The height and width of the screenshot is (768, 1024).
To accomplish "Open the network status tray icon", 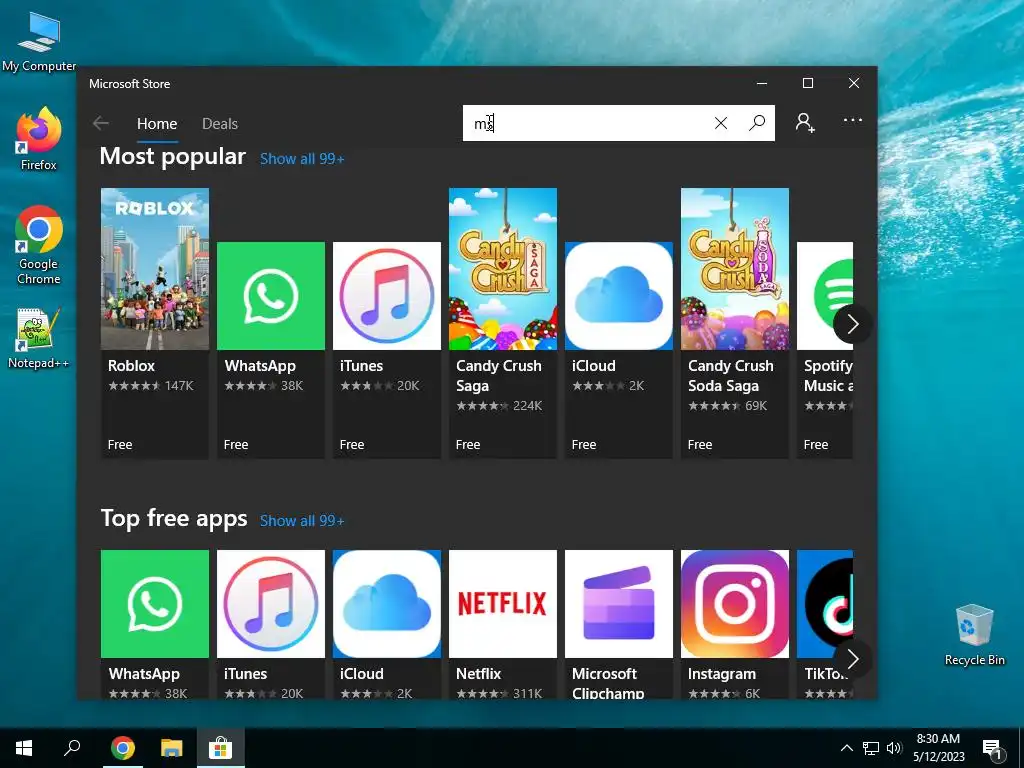I will click(x=871, y=748).
